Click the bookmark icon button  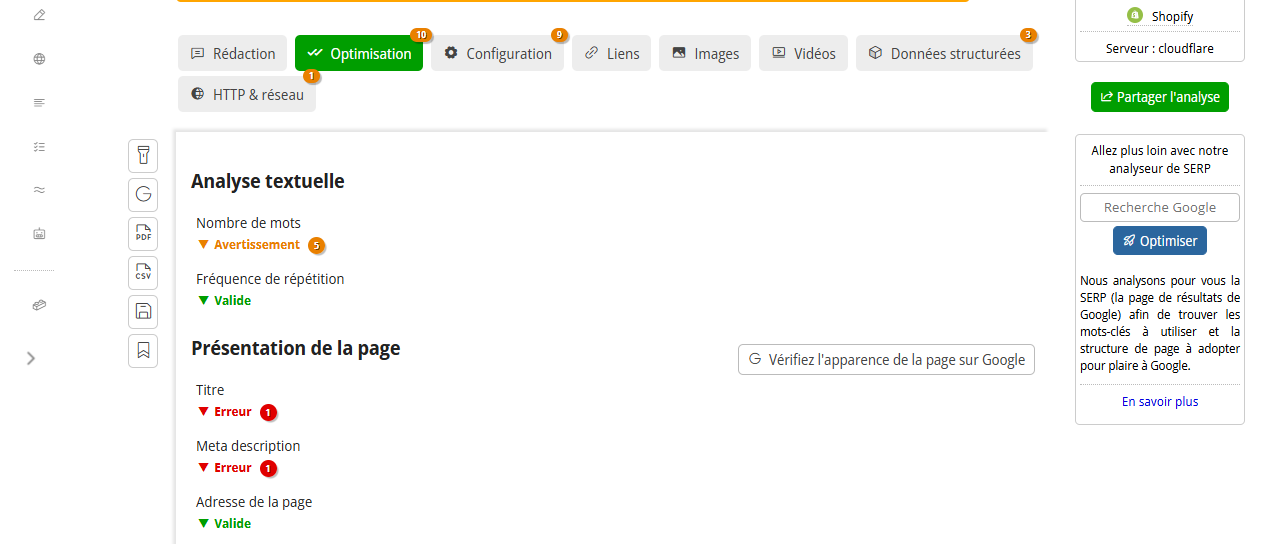pyautogui.click(x=143, y=351)
